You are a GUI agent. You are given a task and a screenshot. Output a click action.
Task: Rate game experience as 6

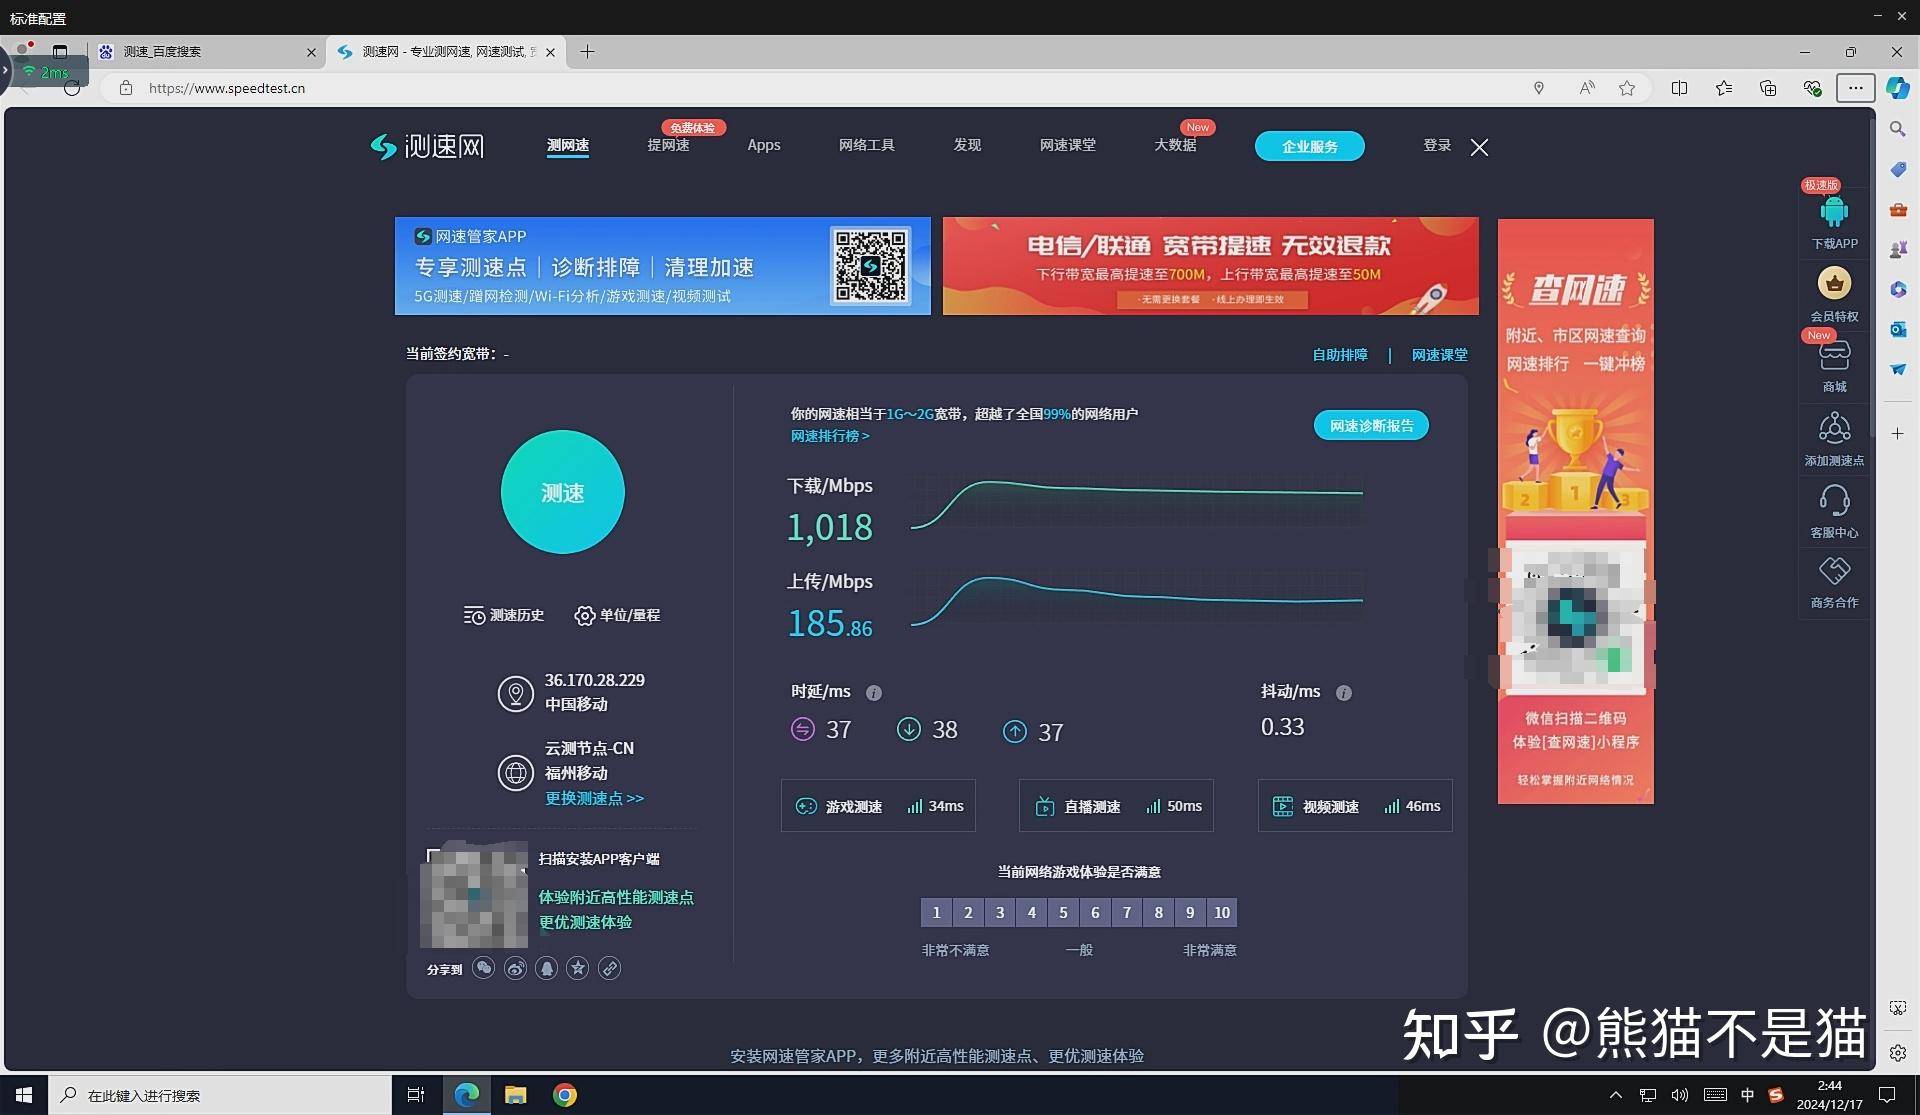click(x=1095, y=912)
